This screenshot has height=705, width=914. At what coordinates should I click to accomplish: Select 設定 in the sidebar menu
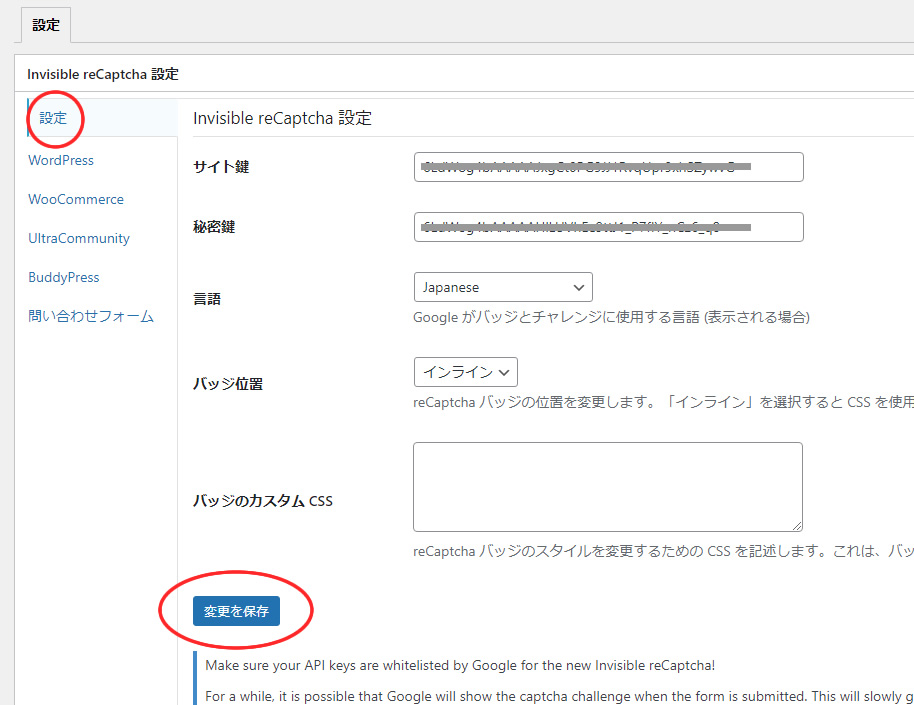(x=53, y=118)
